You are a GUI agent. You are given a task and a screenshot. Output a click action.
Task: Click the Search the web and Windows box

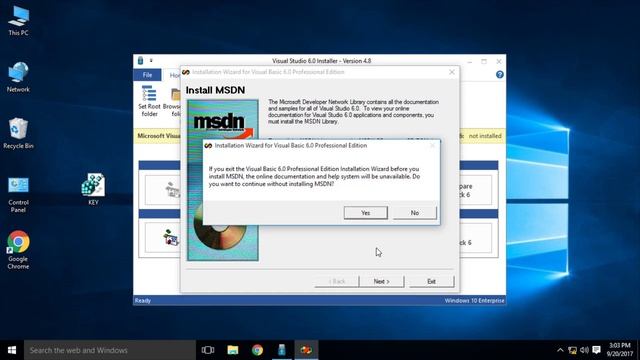coord(110,350)
